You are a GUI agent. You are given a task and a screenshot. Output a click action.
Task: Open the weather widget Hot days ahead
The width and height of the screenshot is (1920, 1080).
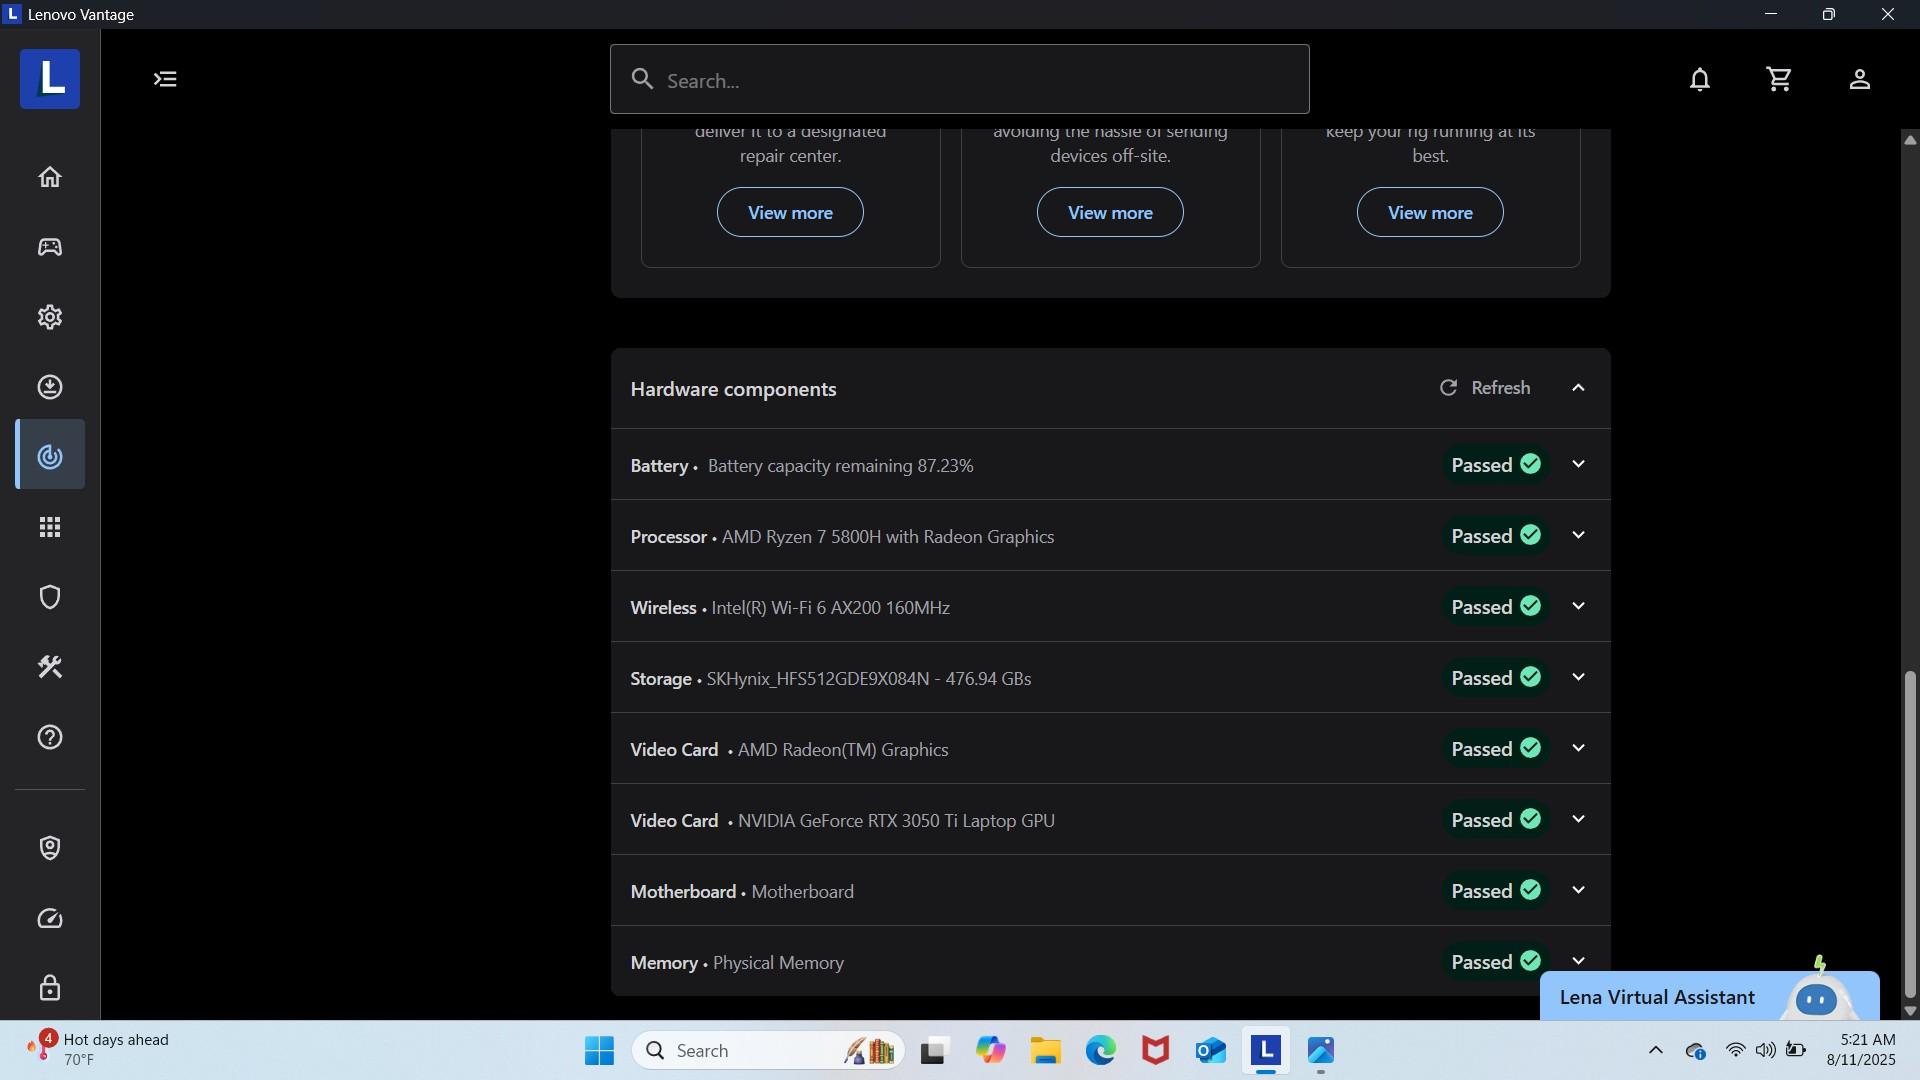(x=98, y=1050)
